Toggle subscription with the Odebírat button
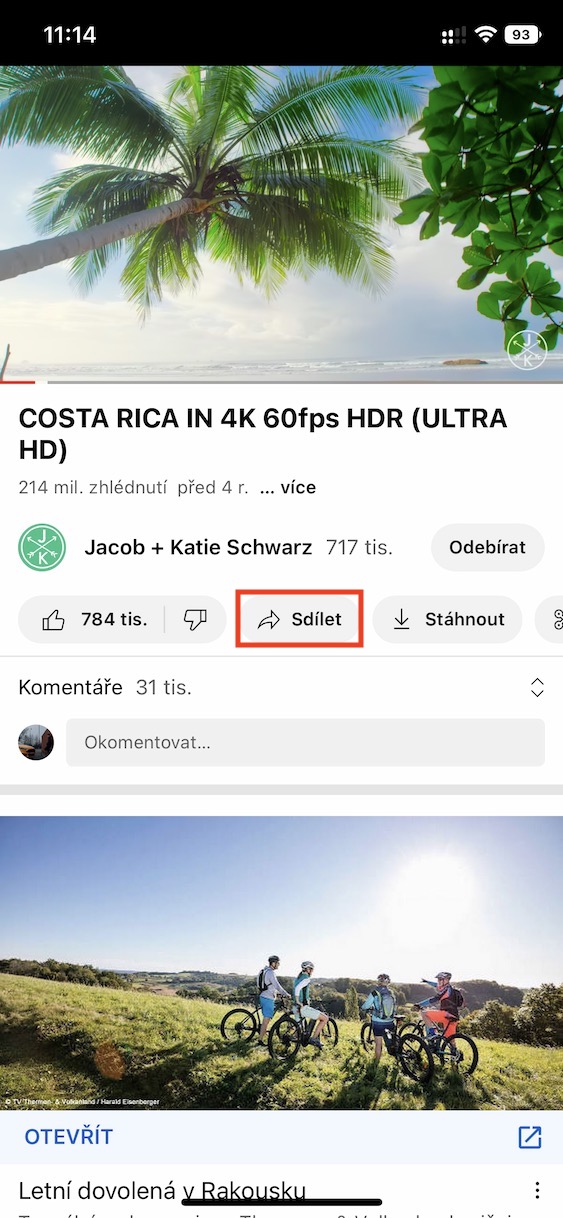Image resolution: width=563 pixels, height=1218 pixels. [x=488, y=547]
